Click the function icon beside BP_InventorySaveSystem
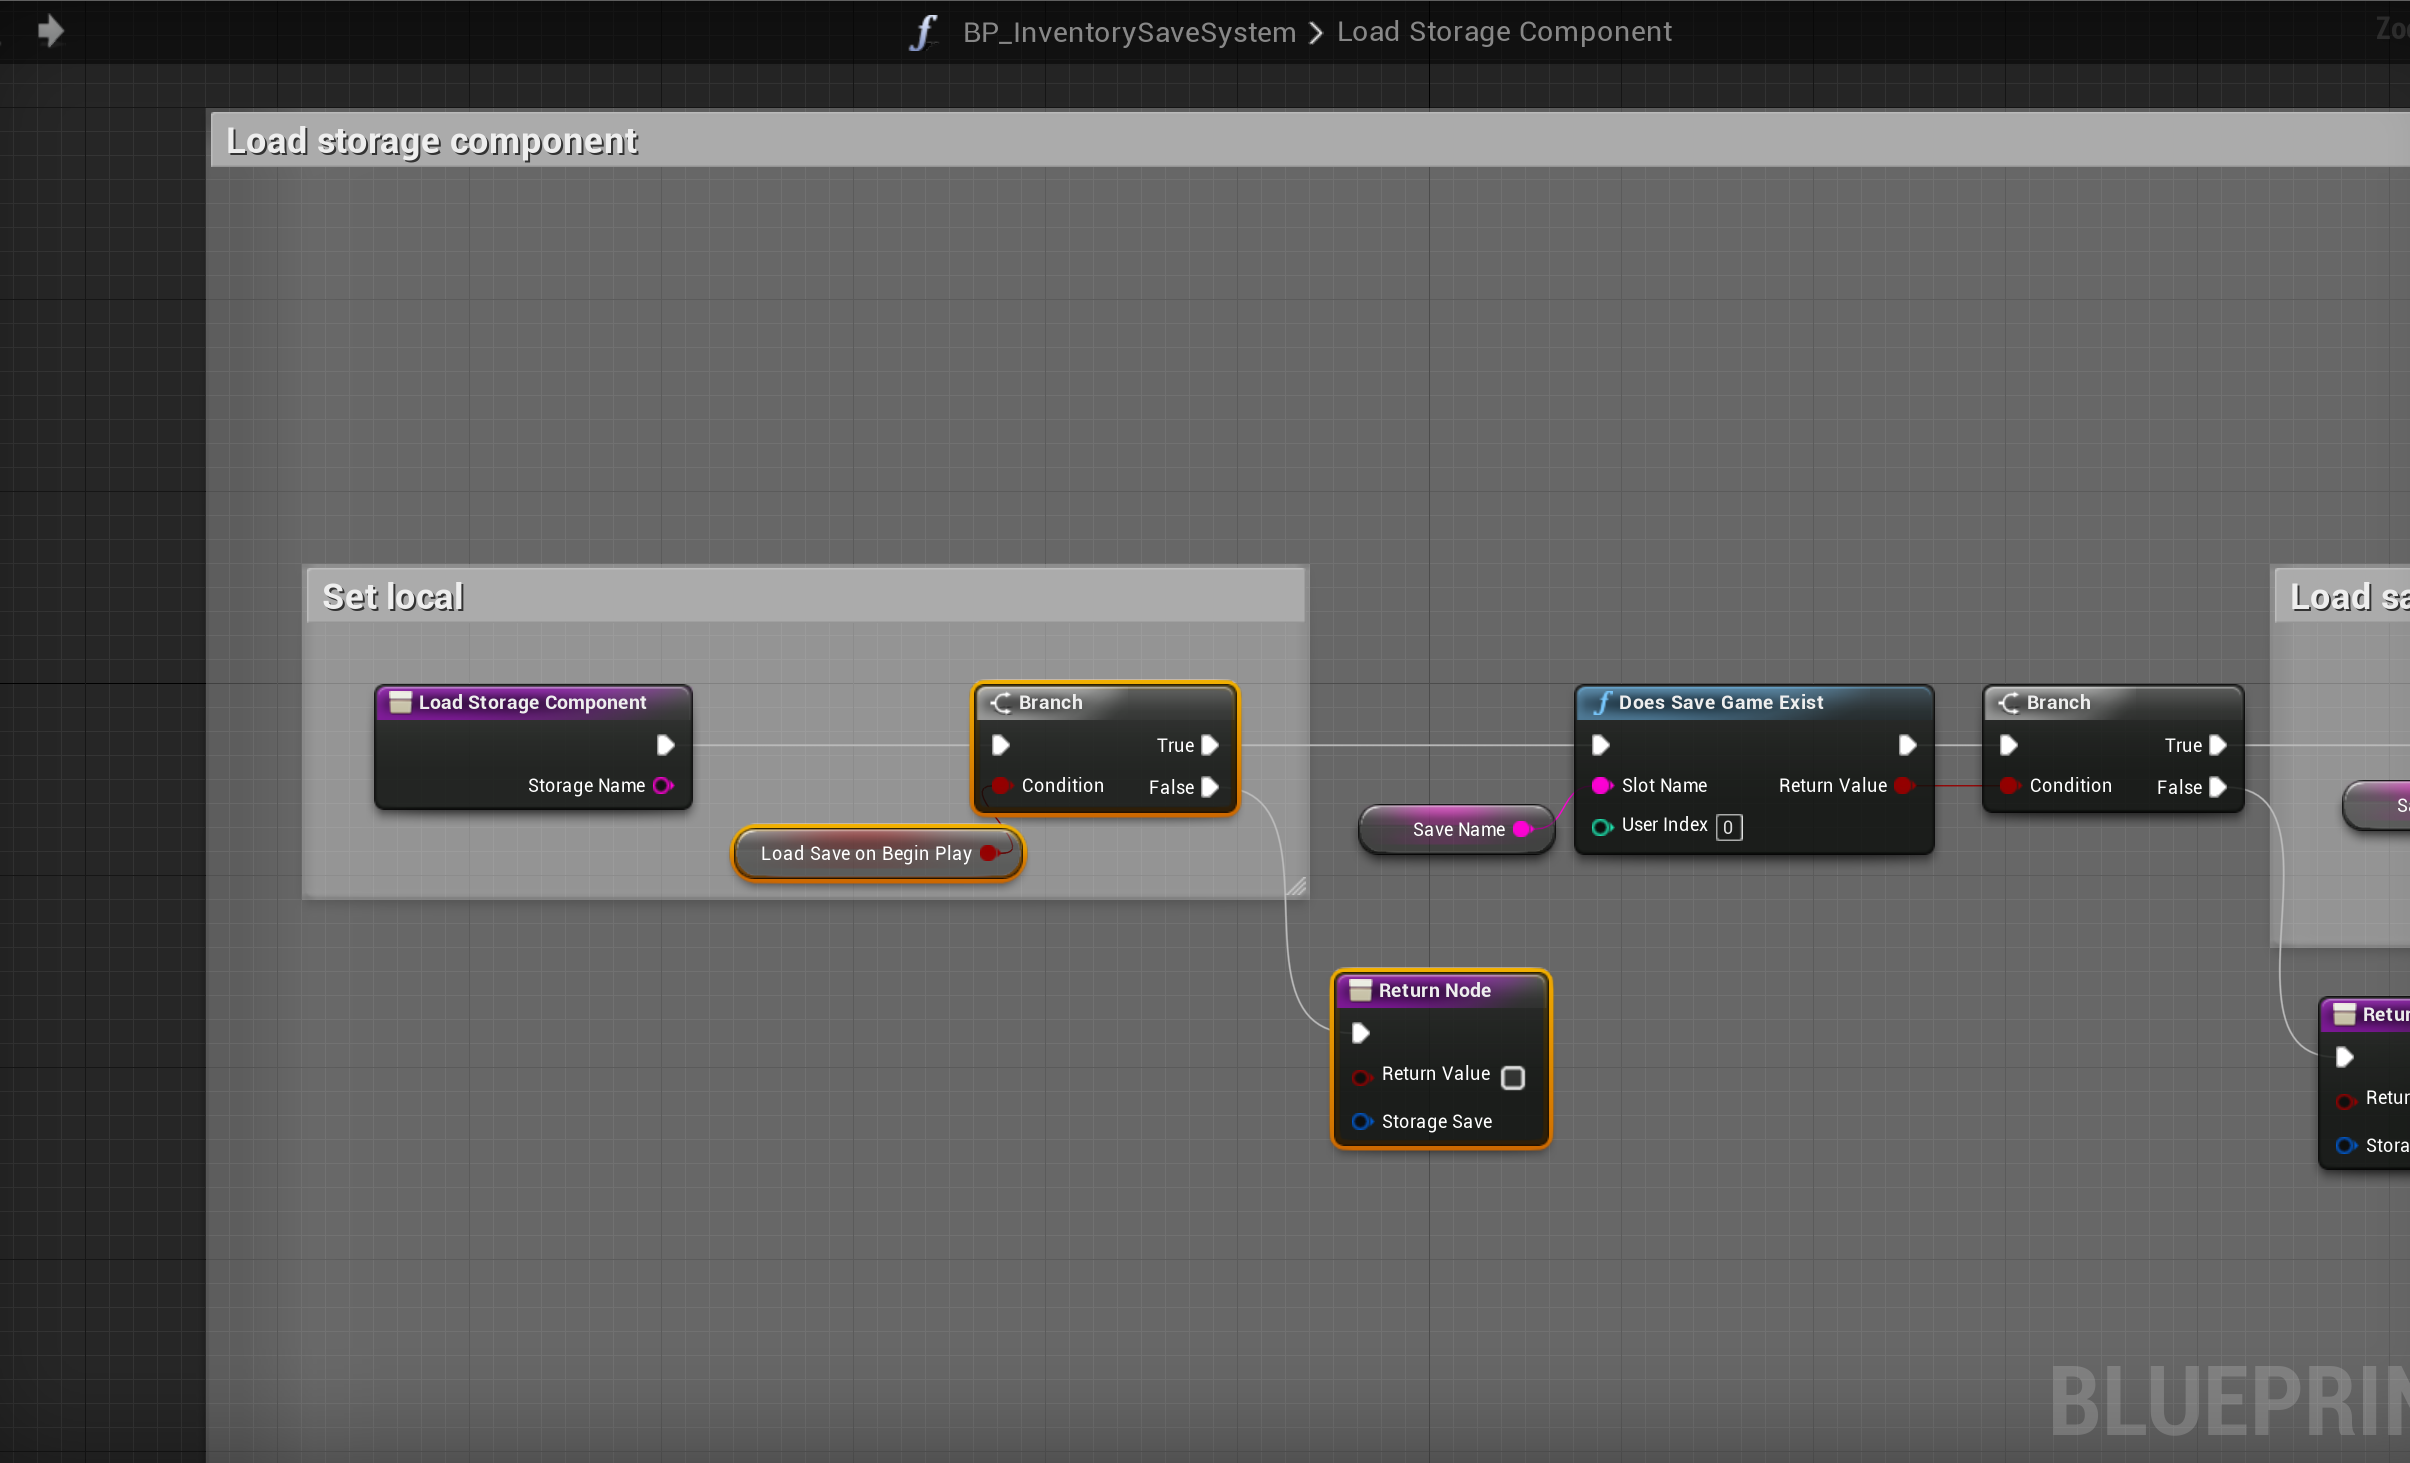Viewport: 2410px width, 1463px height. coord(923,32)
